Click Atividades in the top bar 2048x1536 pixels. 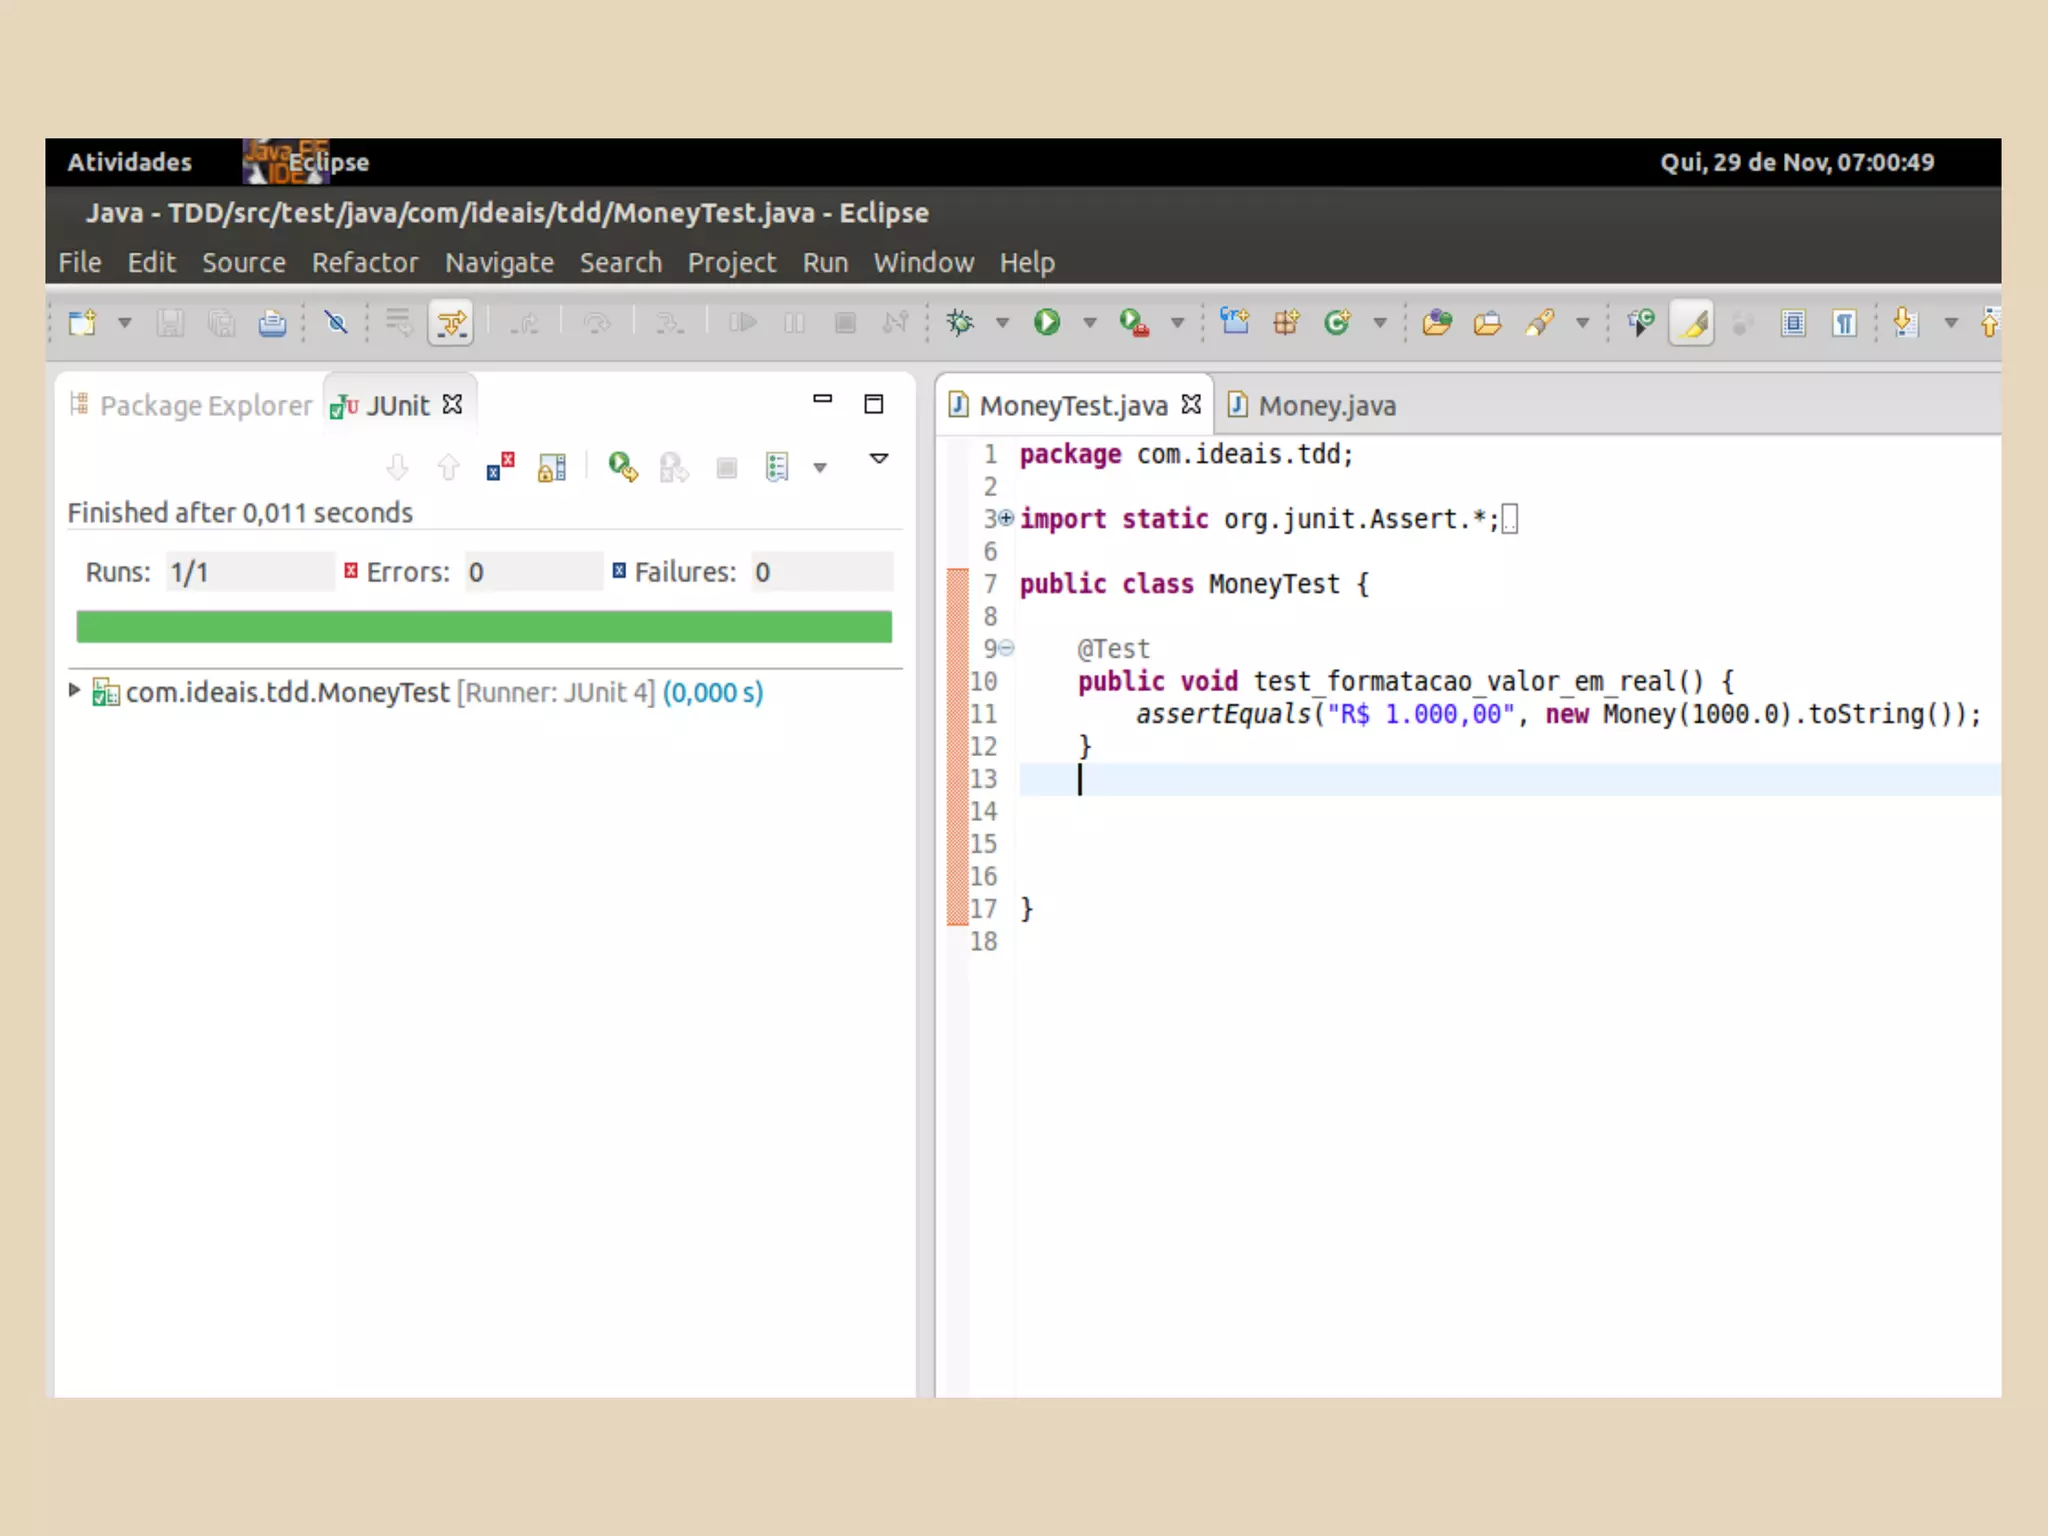(x=129, y=162)
